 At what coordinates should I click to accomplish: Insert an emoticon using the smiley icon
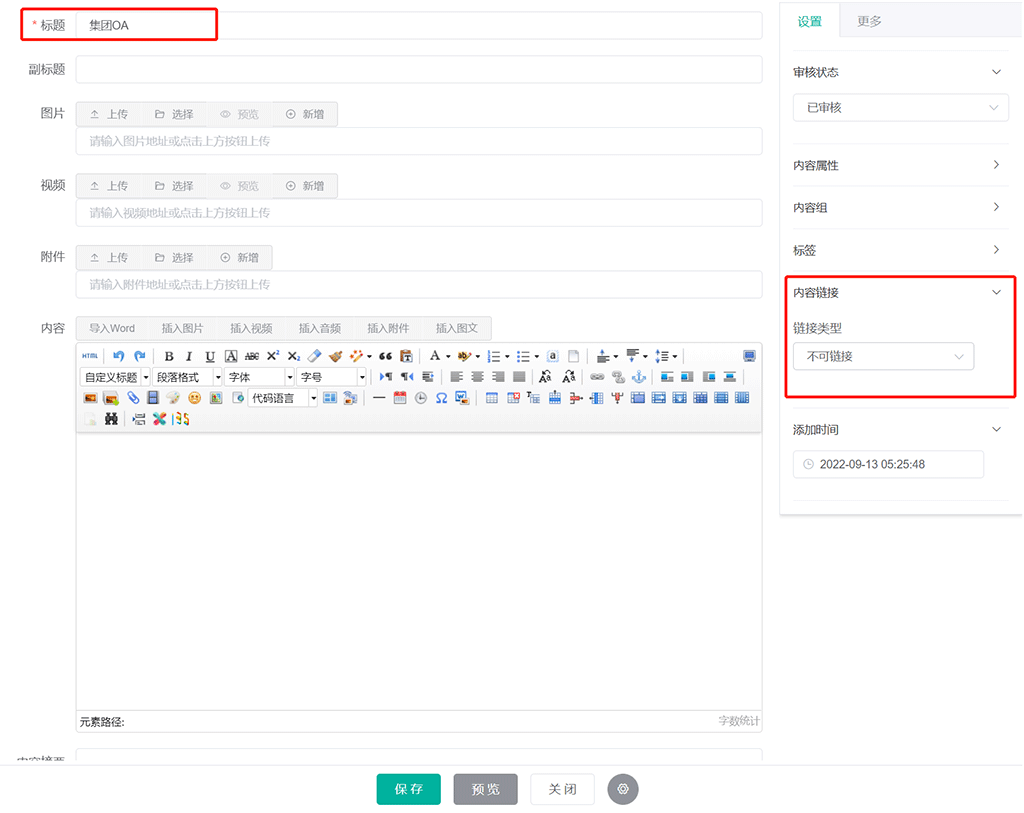tap(194, 398)
